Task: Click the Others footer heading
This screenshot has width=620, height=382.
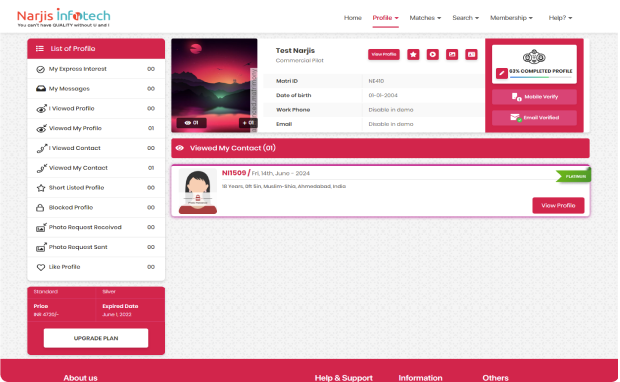Action: [x=495, y=378]
